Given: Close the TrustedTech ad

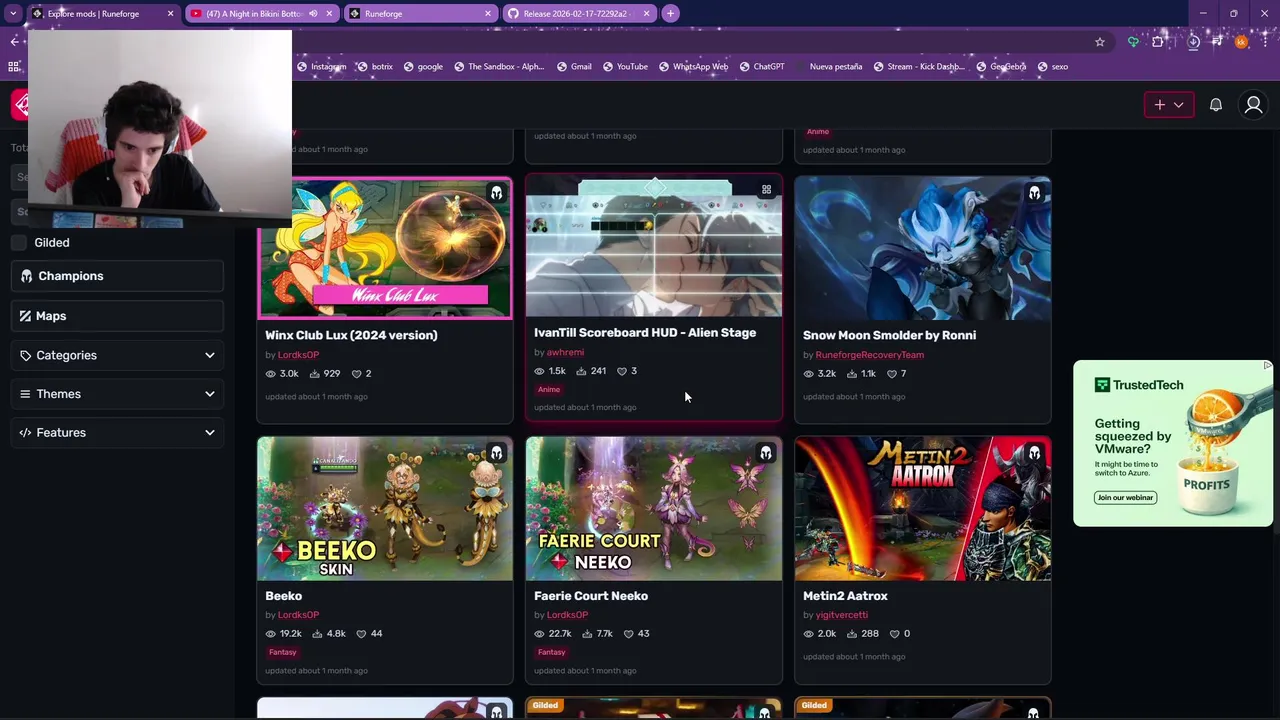Looking at the screenshot, I should tap(1267, 366).
